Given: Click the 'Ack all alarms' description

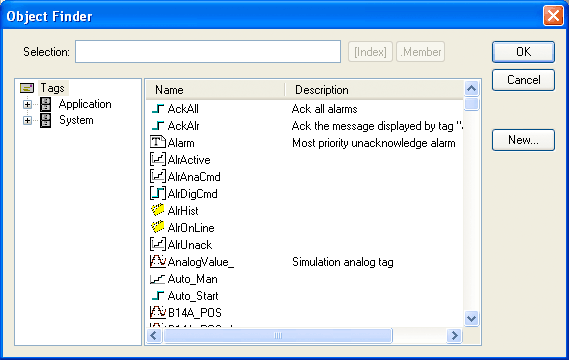Looking at the screenshot, I should point(324,109).
